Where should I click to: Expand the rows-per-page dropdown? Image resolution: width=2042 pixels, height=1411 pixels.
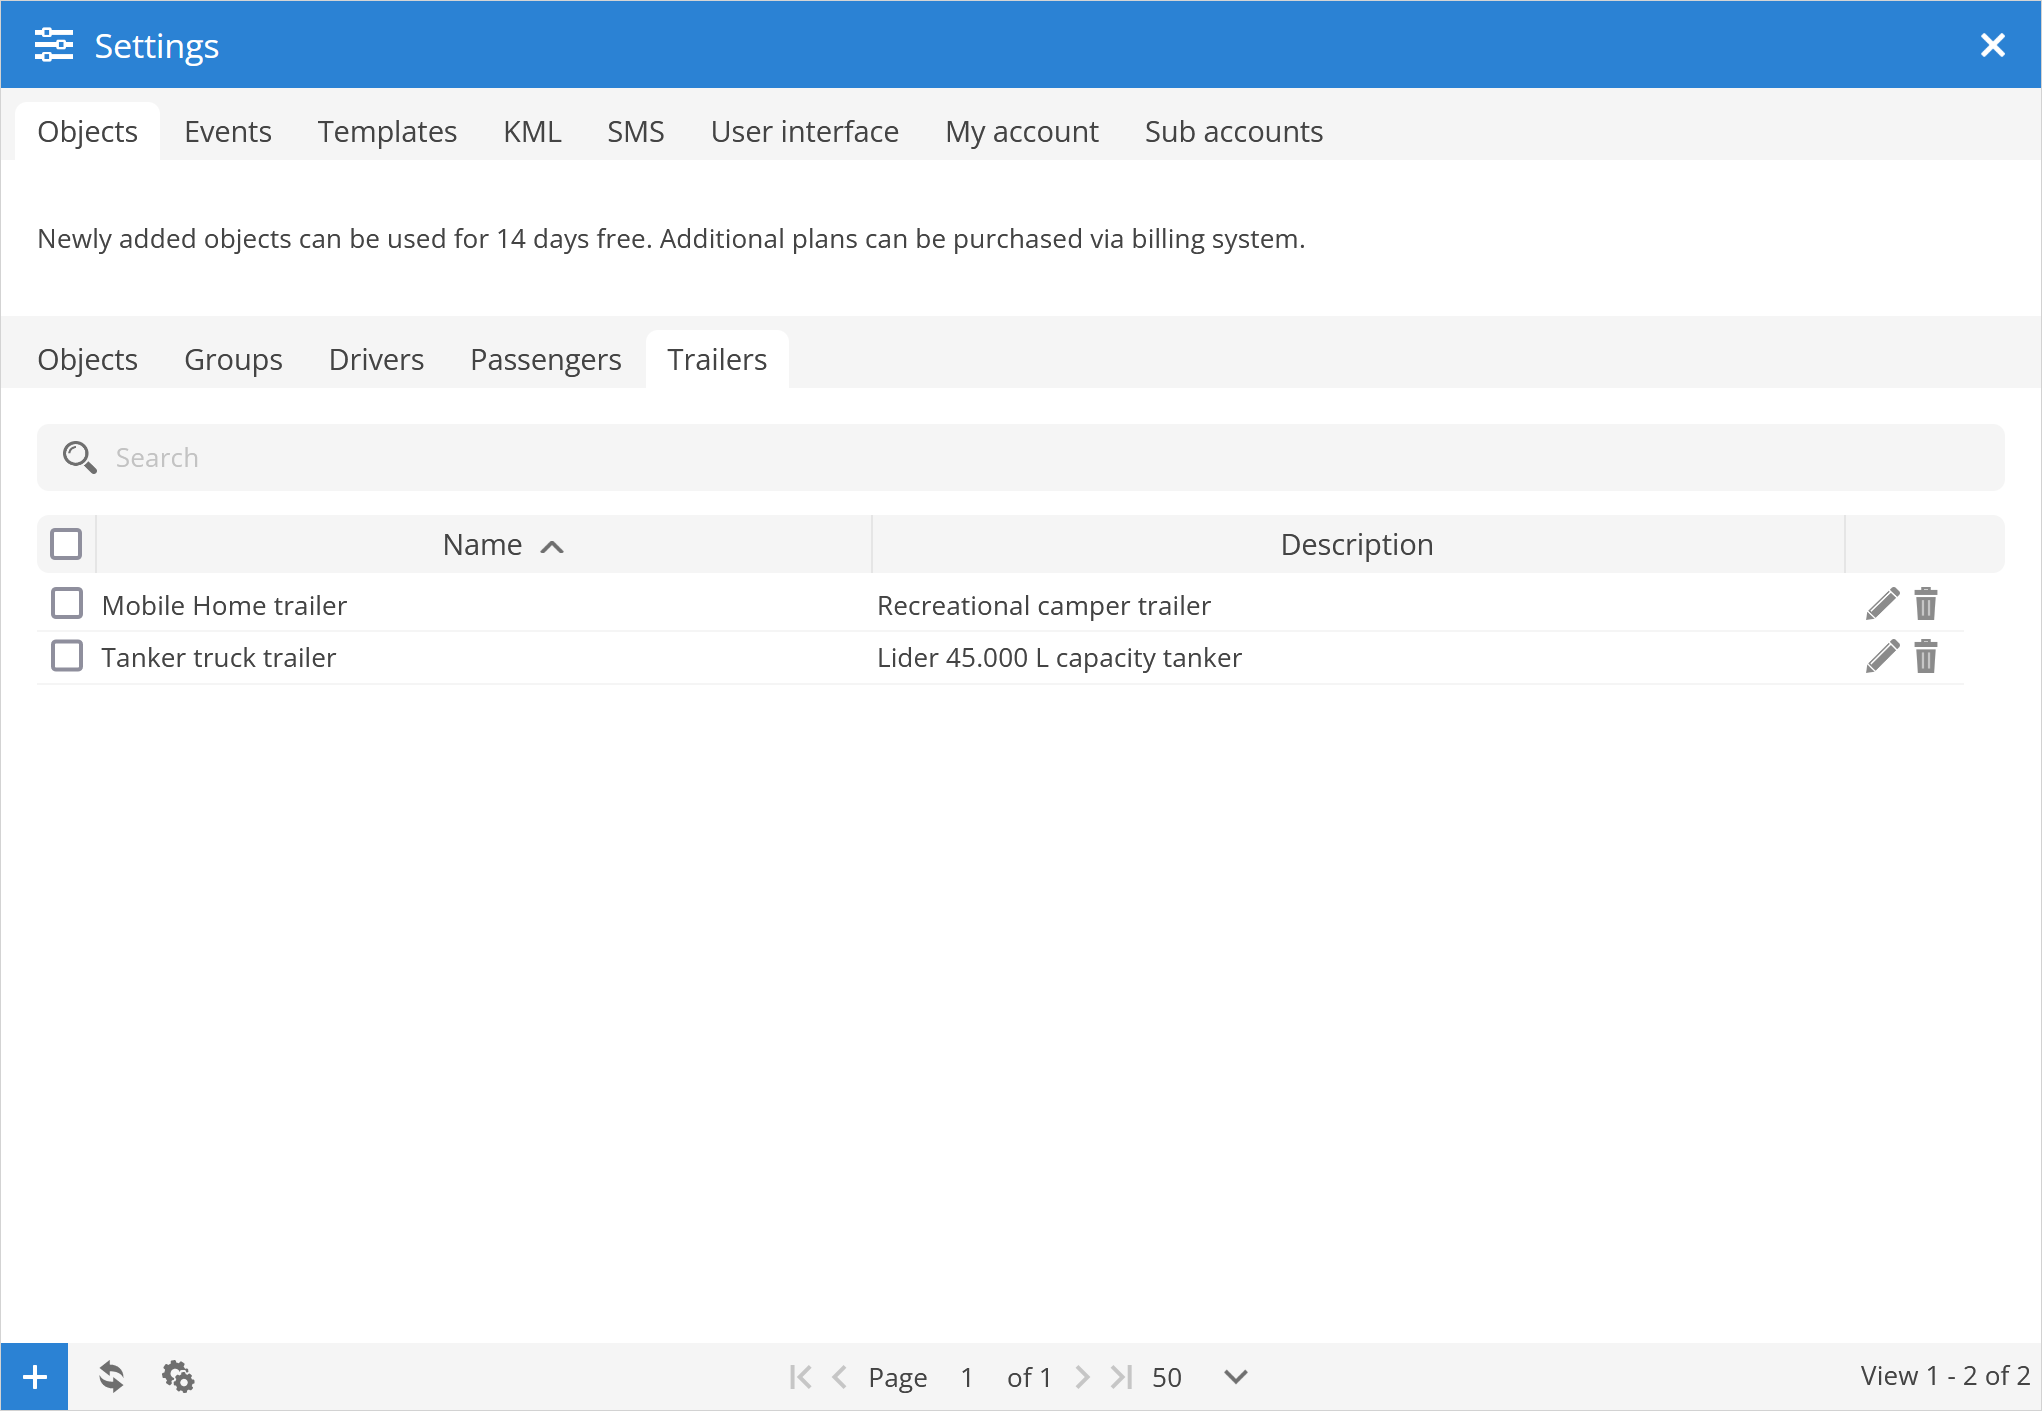[x=1236, y=1377]
